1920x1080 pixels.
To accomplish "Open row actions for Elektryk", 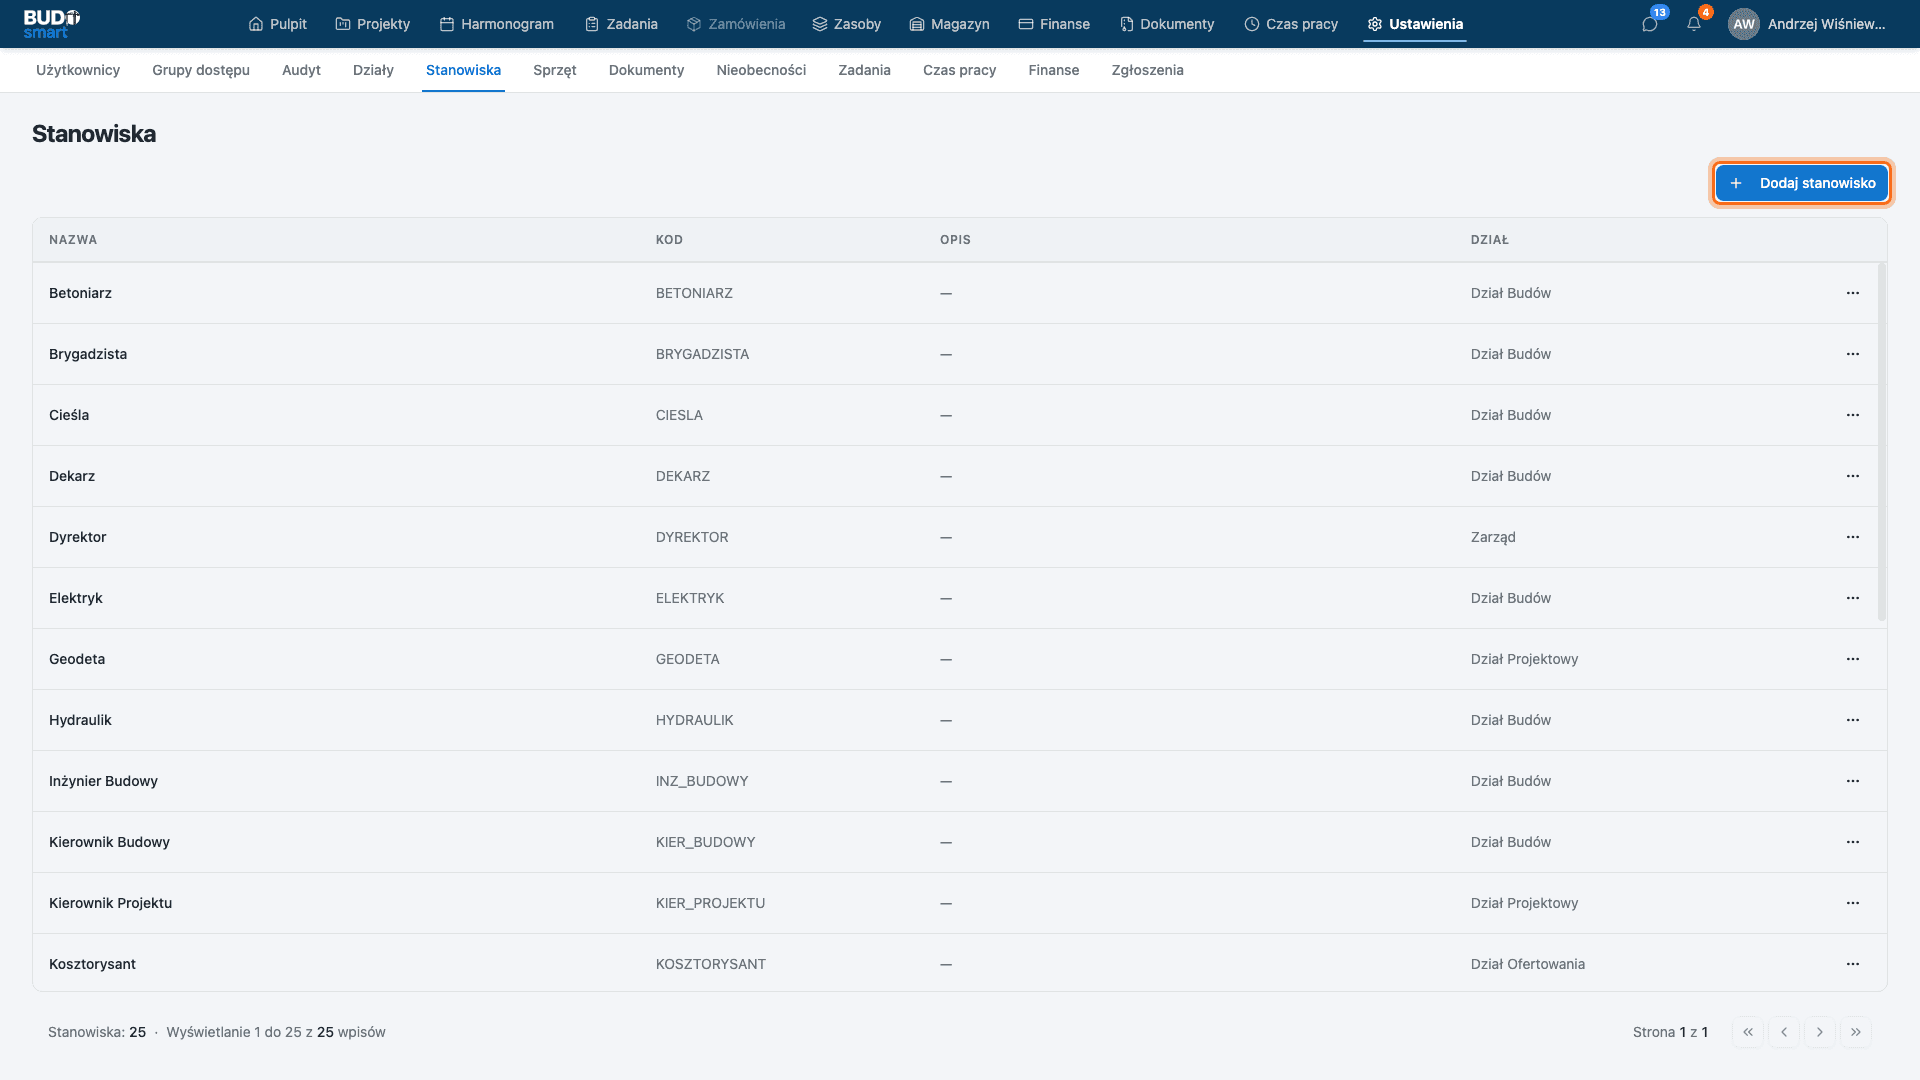I will tap(1853, 598).
